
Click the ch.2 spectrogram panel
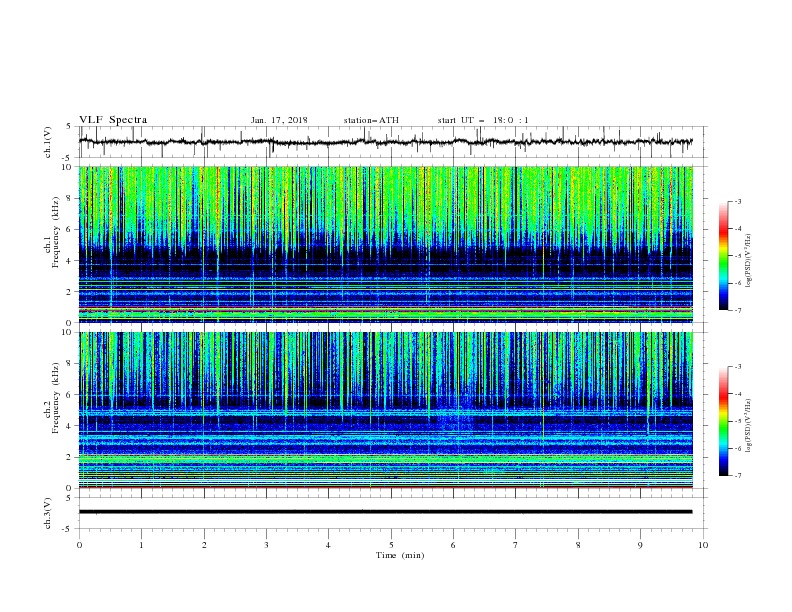tap(386, 410)
